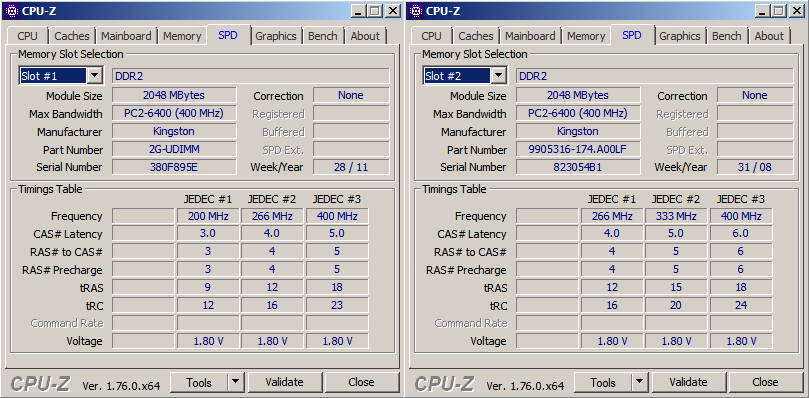Image resolution: width=809 pixels, height=398 pixels.
Task: Click CPU-Z app icon in right window title bar
Action: [415, 11]
